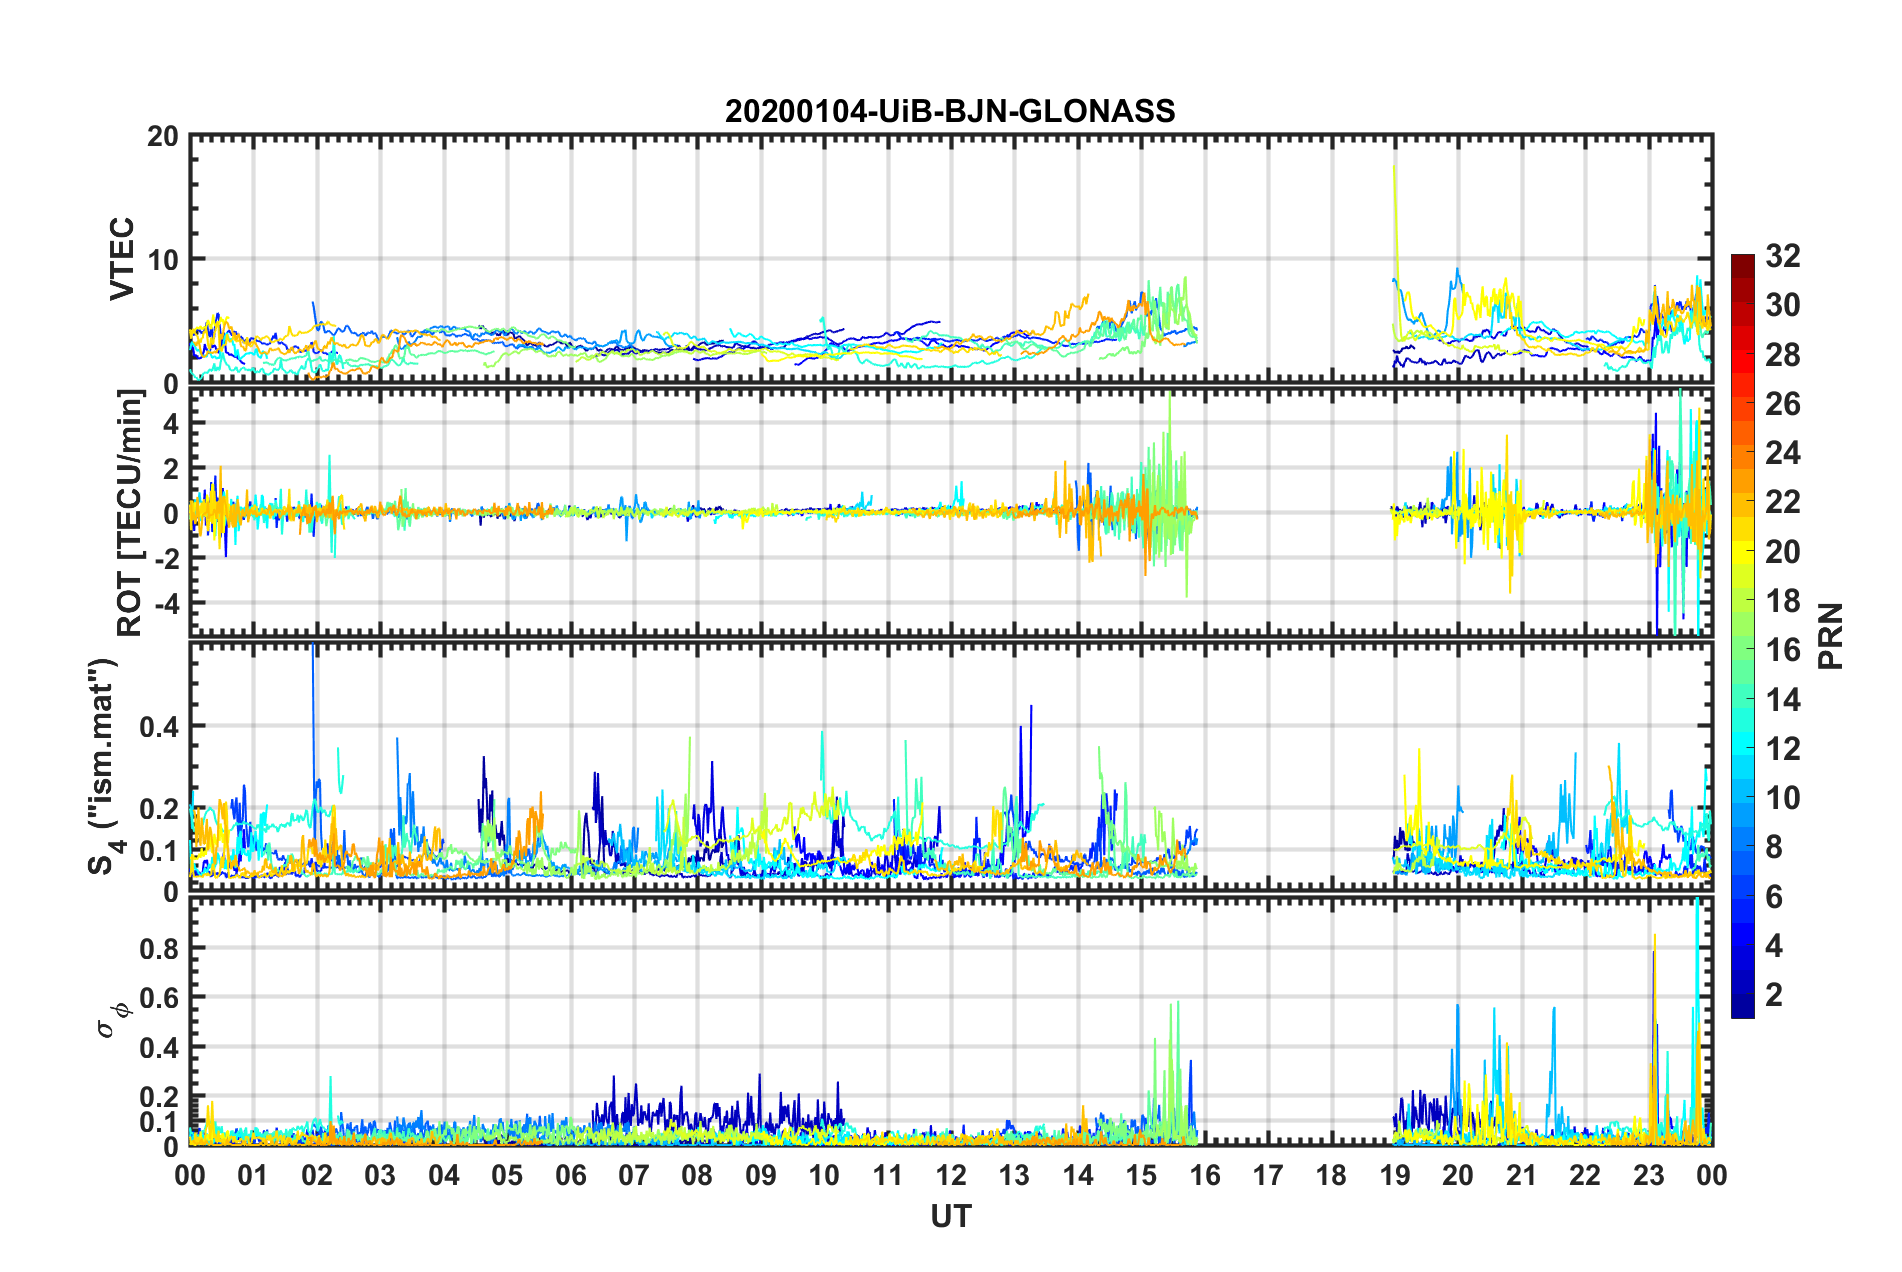Select the UT axis tick label 17
The width and height of the screenshot is (1902, 1272).
pyautogui.click(x=1268, y=1174)
